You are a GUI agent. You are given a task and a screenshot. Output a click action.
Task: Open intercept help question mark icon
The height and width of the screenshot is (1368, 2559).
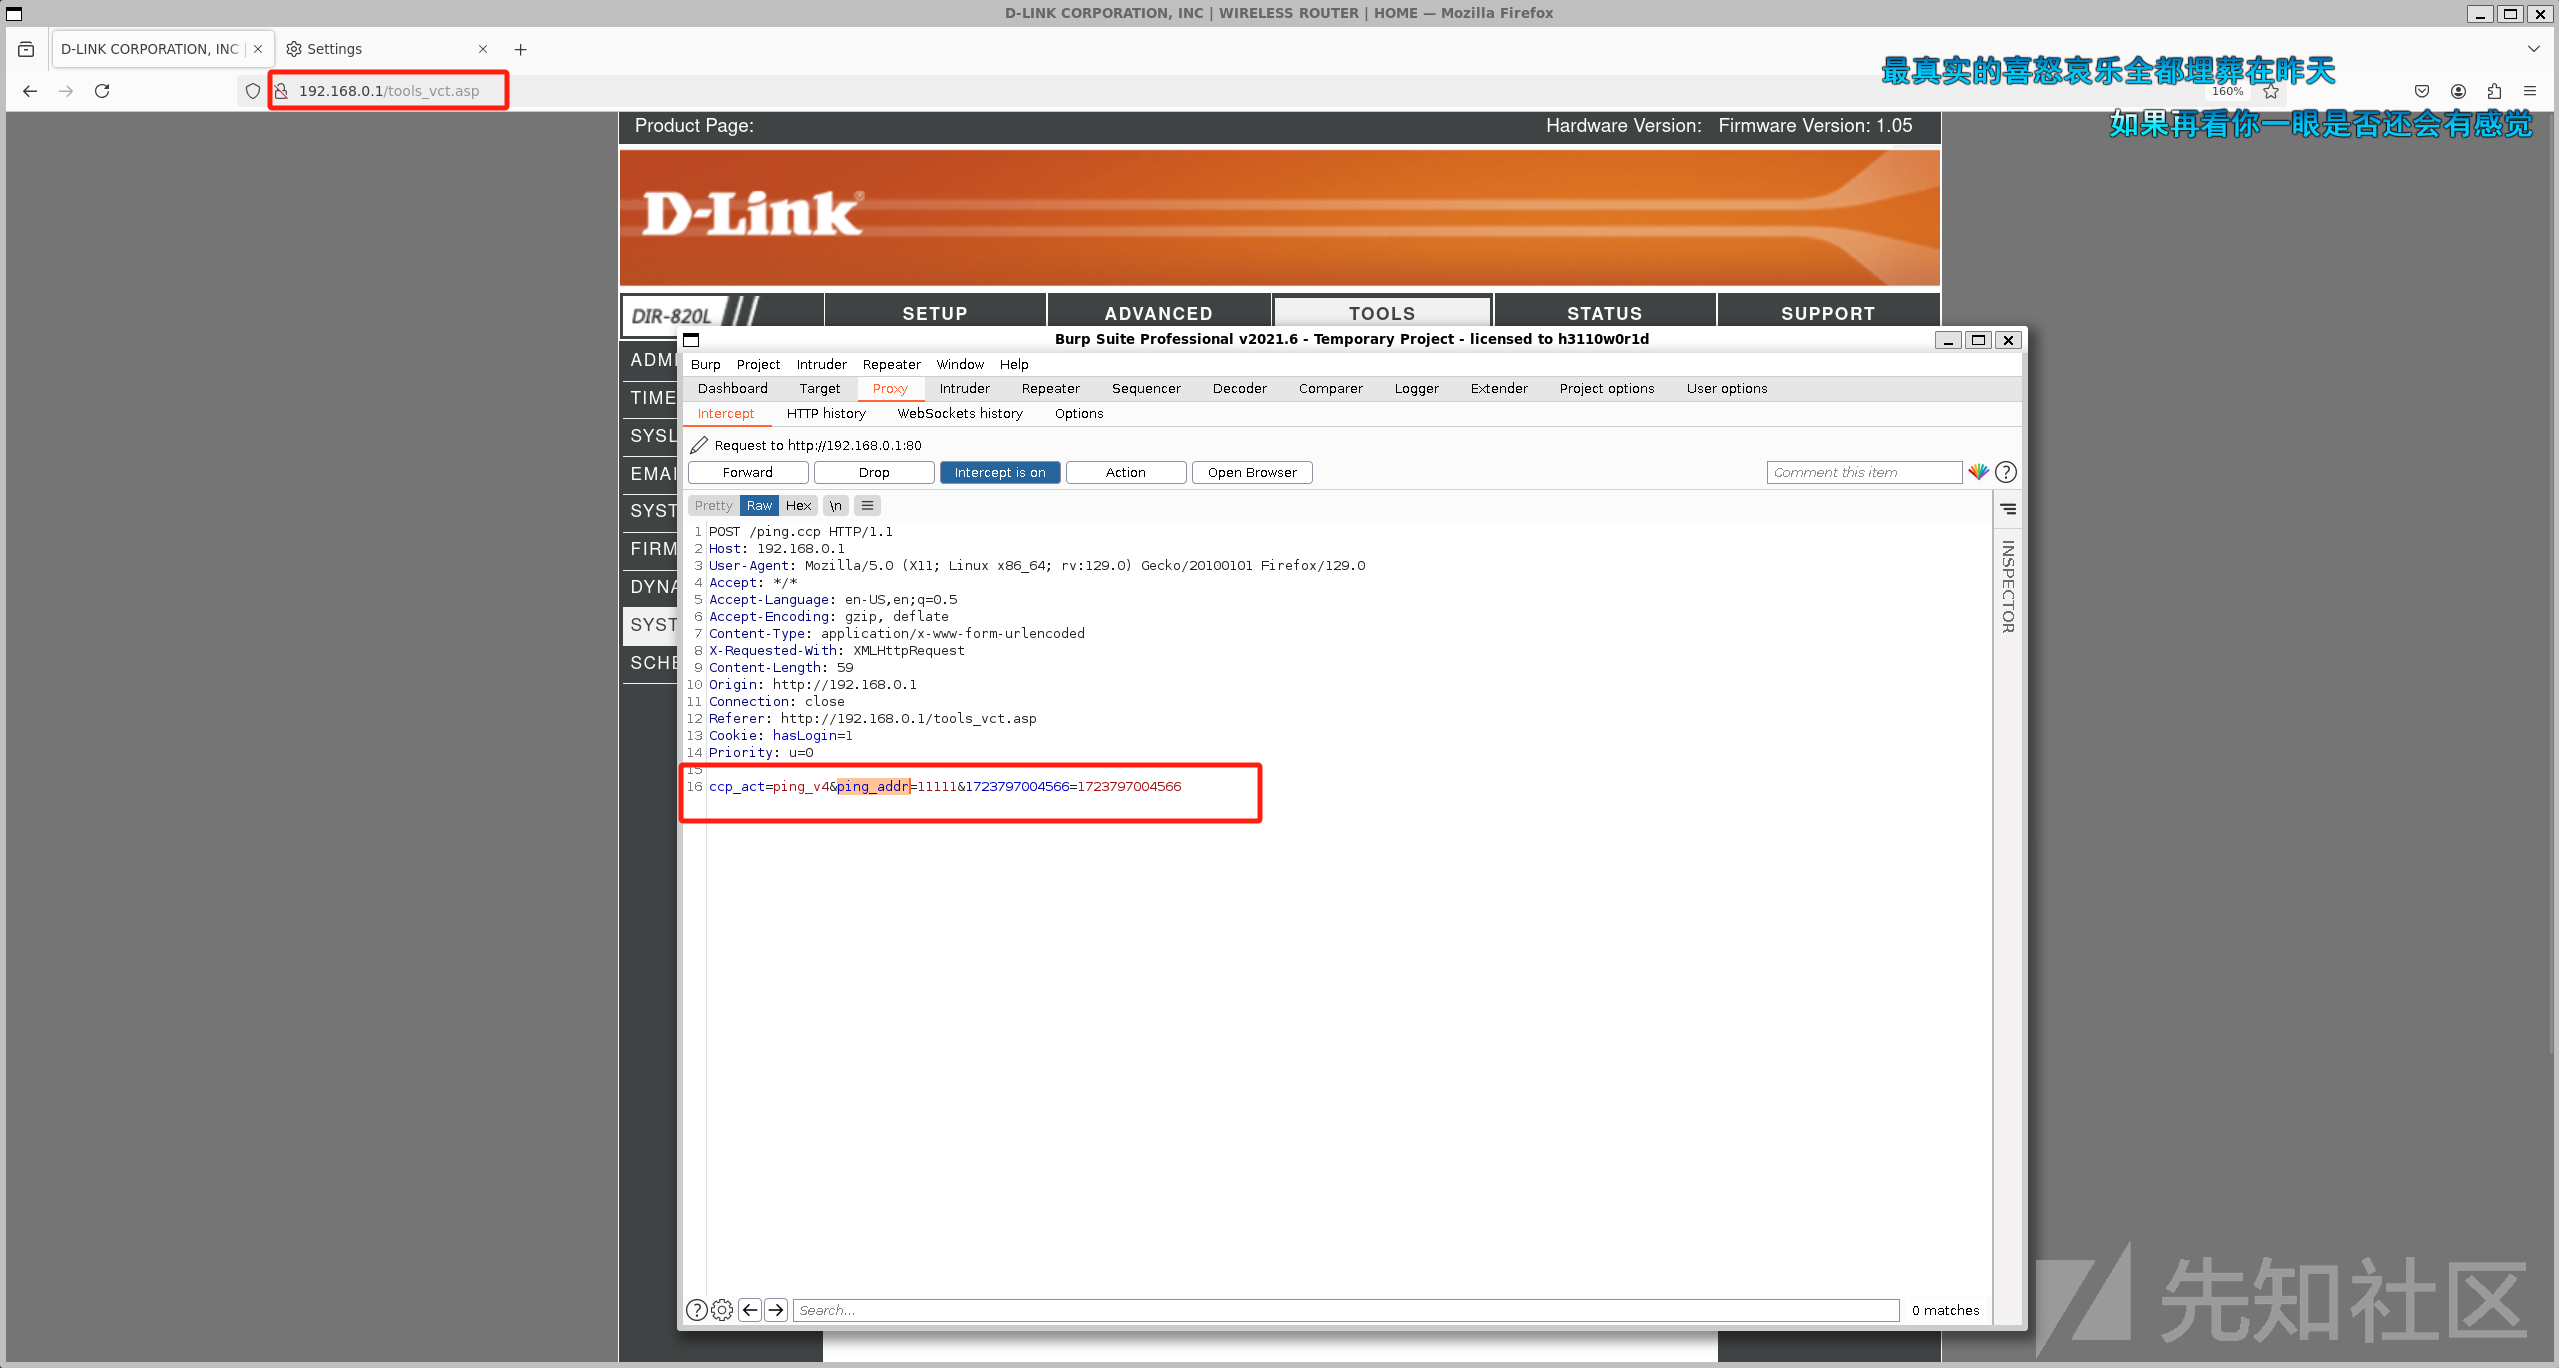[2006, 472]
